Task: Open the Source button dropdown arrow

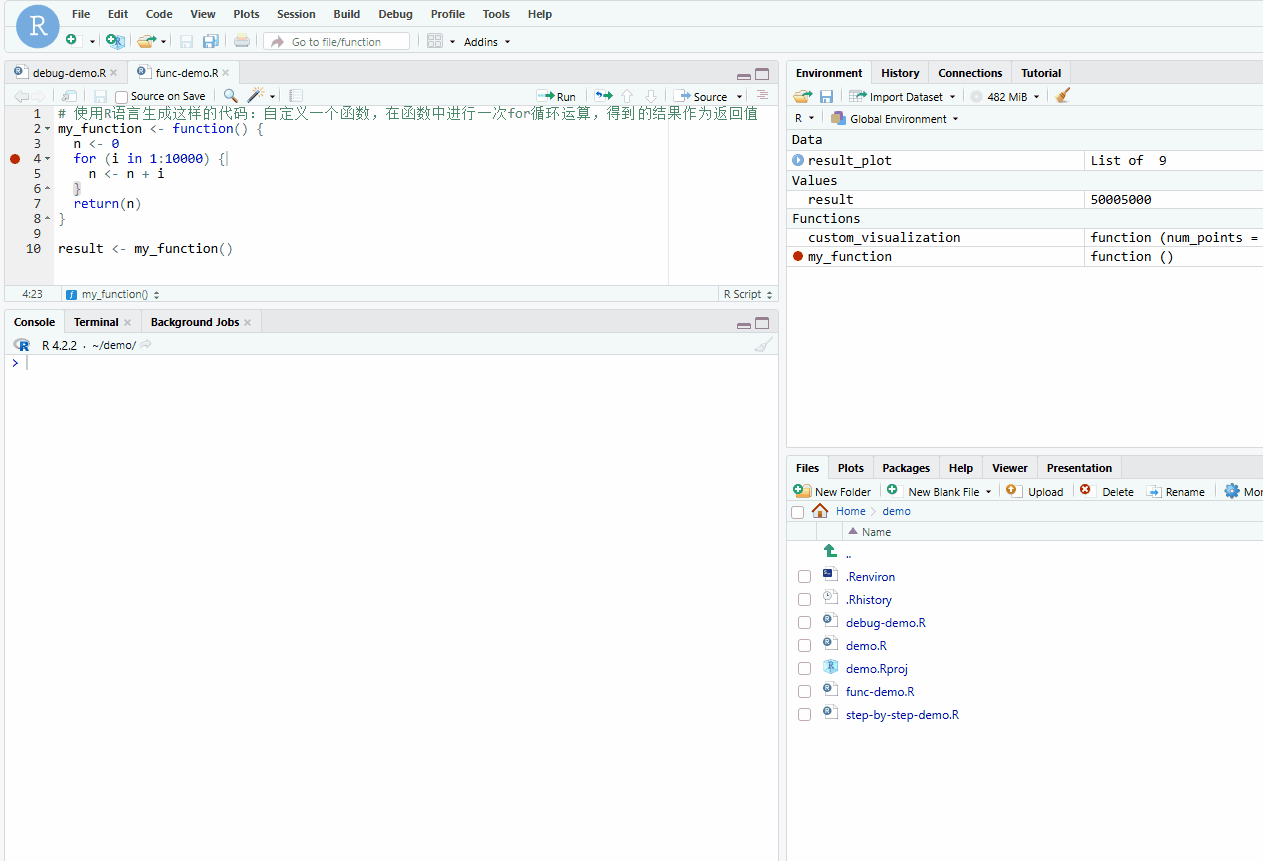Action: (740, 97)
